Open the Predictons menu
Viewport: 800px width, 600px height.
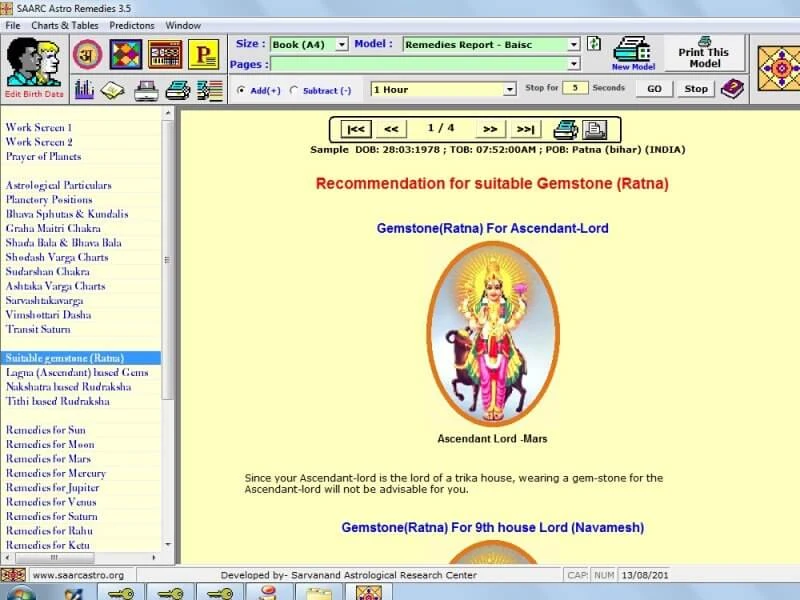coord(132,26)
